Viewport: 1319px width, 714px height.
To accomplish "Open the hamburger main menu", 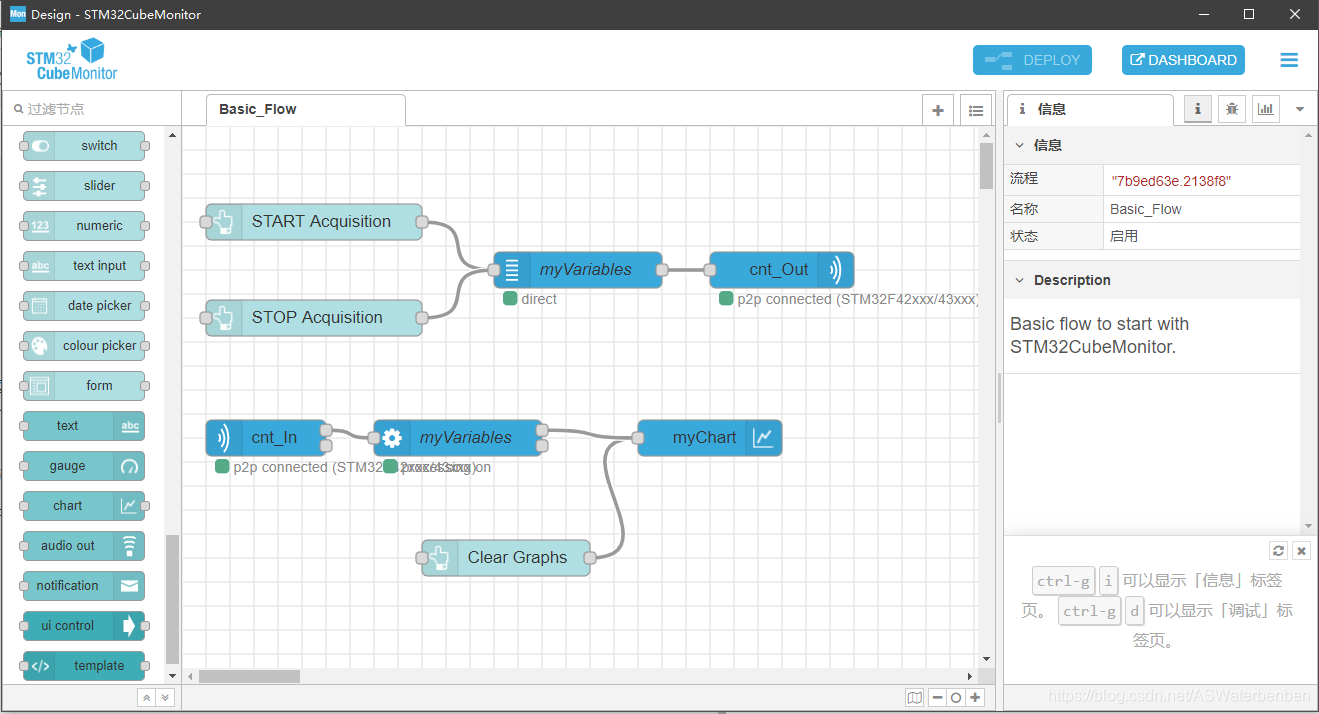I will (1289, 60).
